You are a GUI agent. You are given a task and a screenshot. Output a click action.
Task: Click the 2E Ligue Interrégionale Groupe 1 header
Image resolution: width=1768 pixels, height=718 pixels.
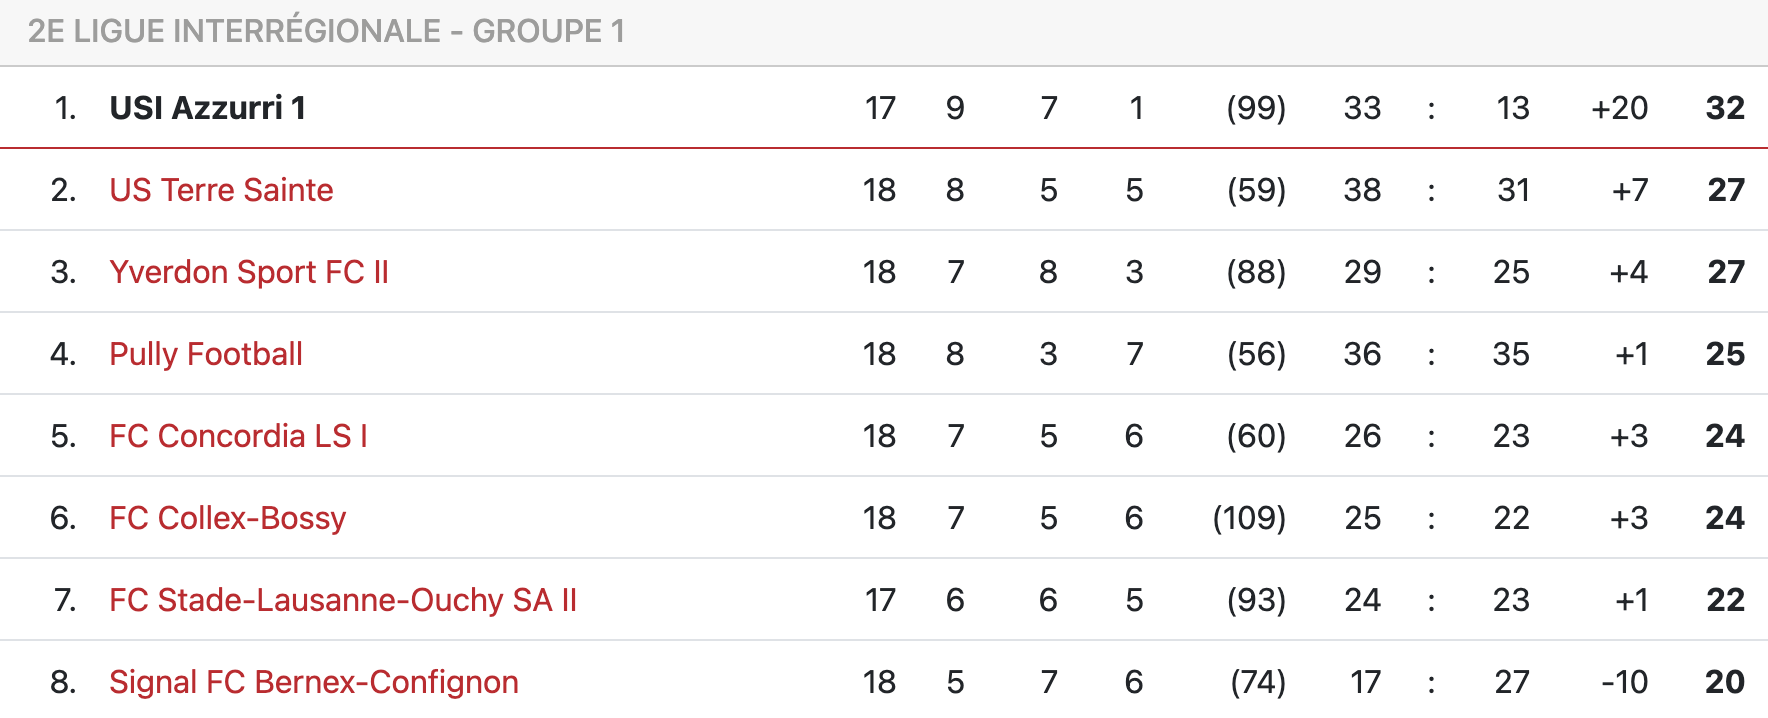pos(326,32)
